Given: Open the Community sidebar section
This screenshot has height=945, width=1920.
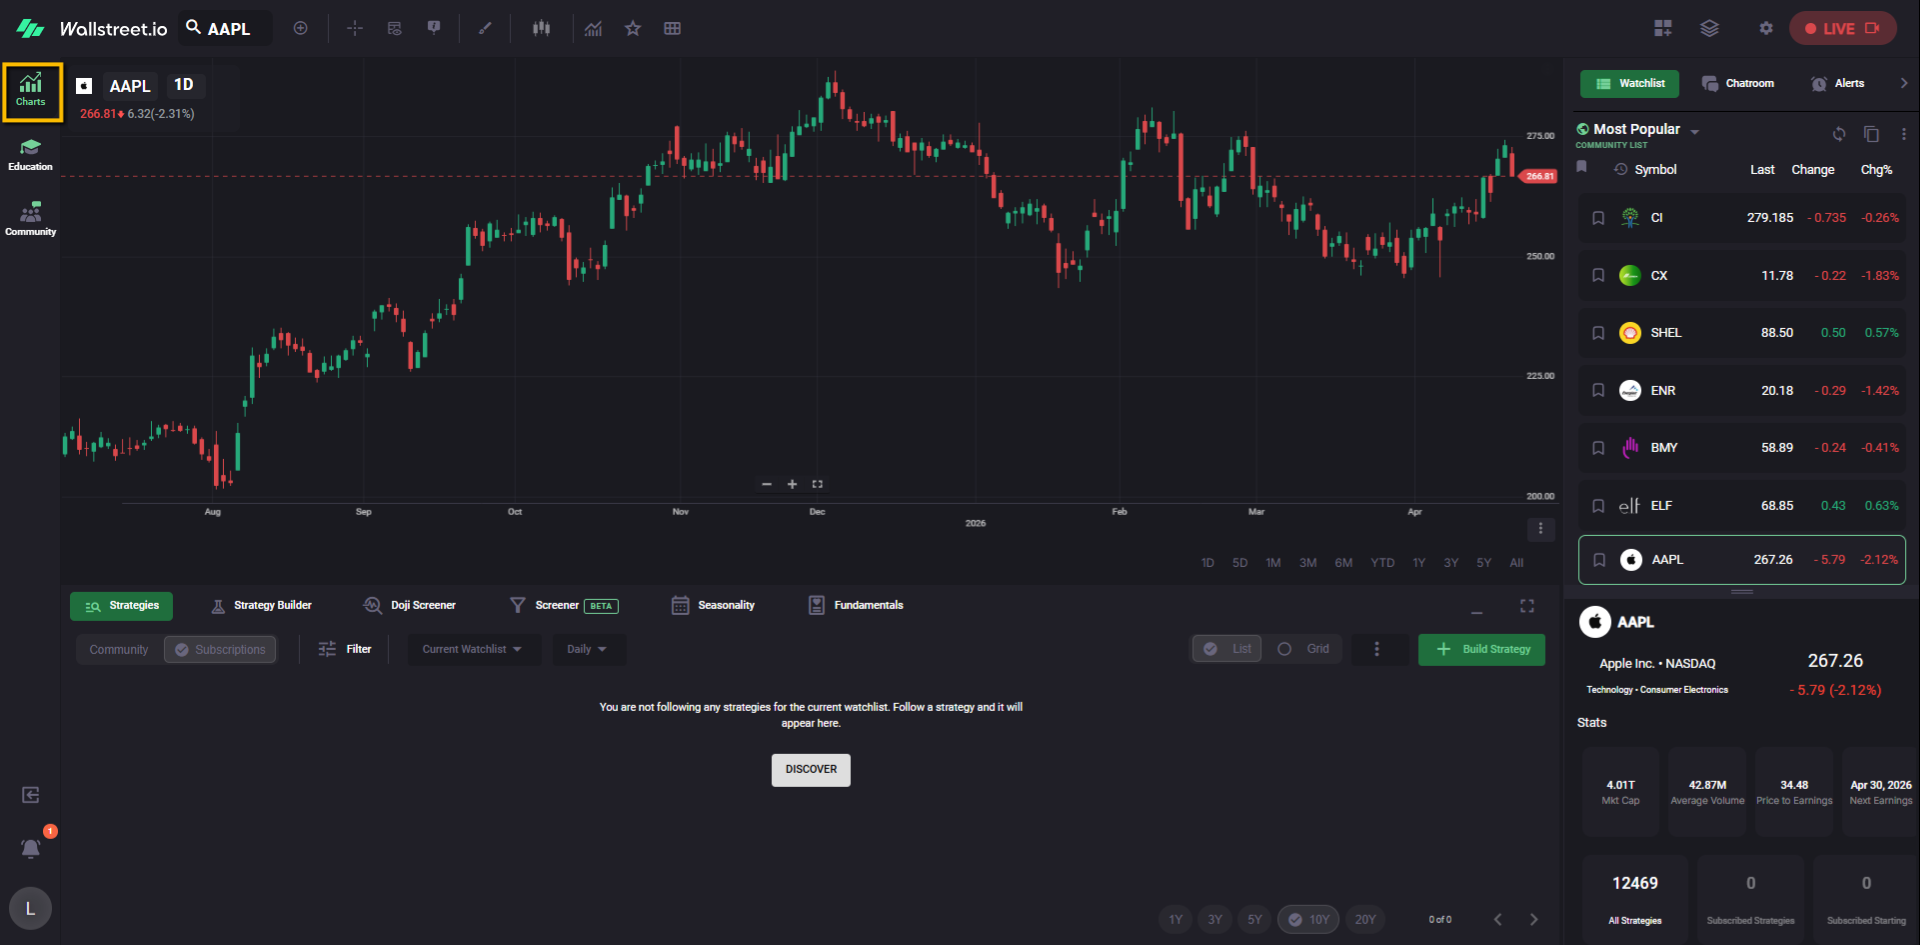Looking at the screenshot, I should pos(30,219).
